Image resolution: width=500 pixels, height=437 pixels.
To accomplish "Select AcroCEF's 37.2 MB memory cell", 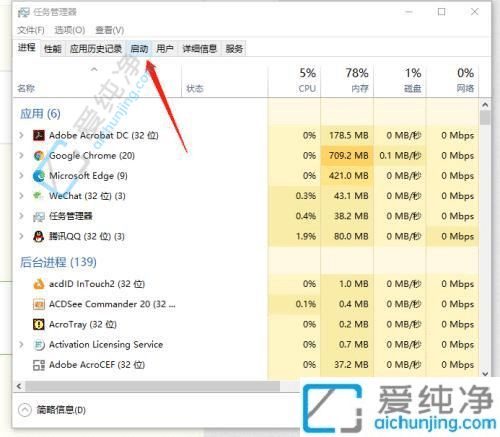I will coord(347,365).
